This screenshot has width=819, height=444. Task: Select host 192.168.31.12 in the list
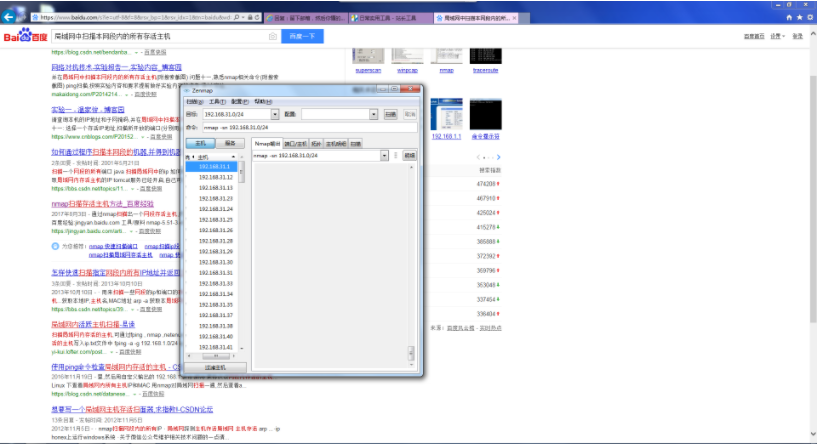click(212, 178)
